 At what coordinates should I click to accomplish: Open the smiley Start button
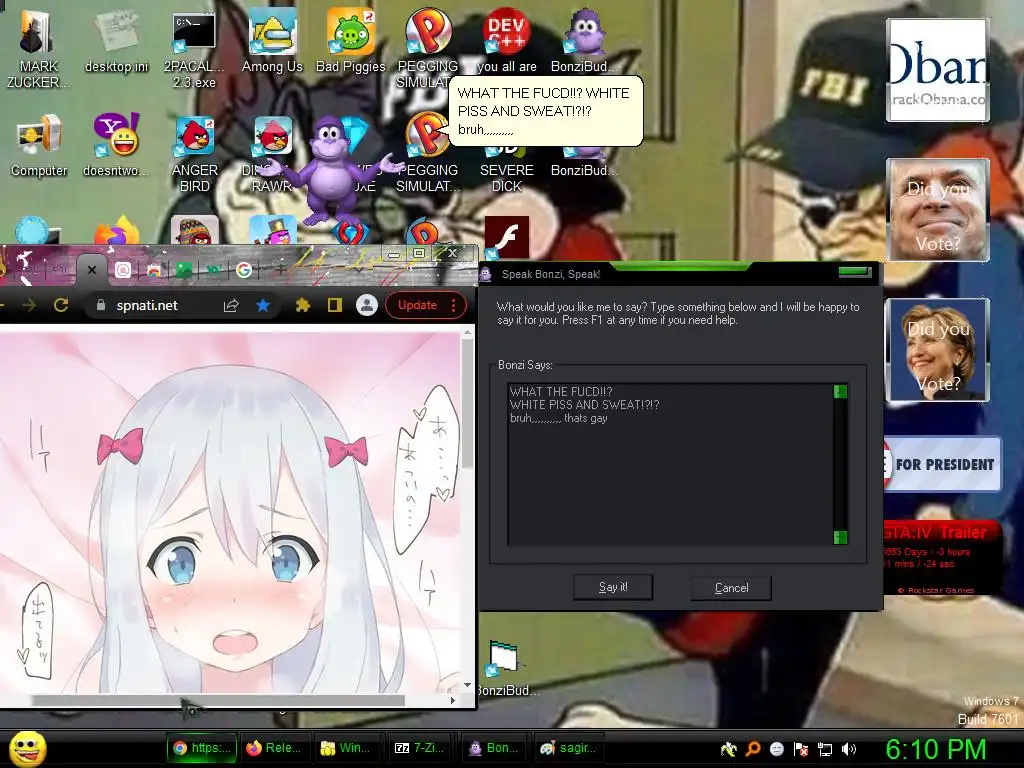click(x=27, y=749)
